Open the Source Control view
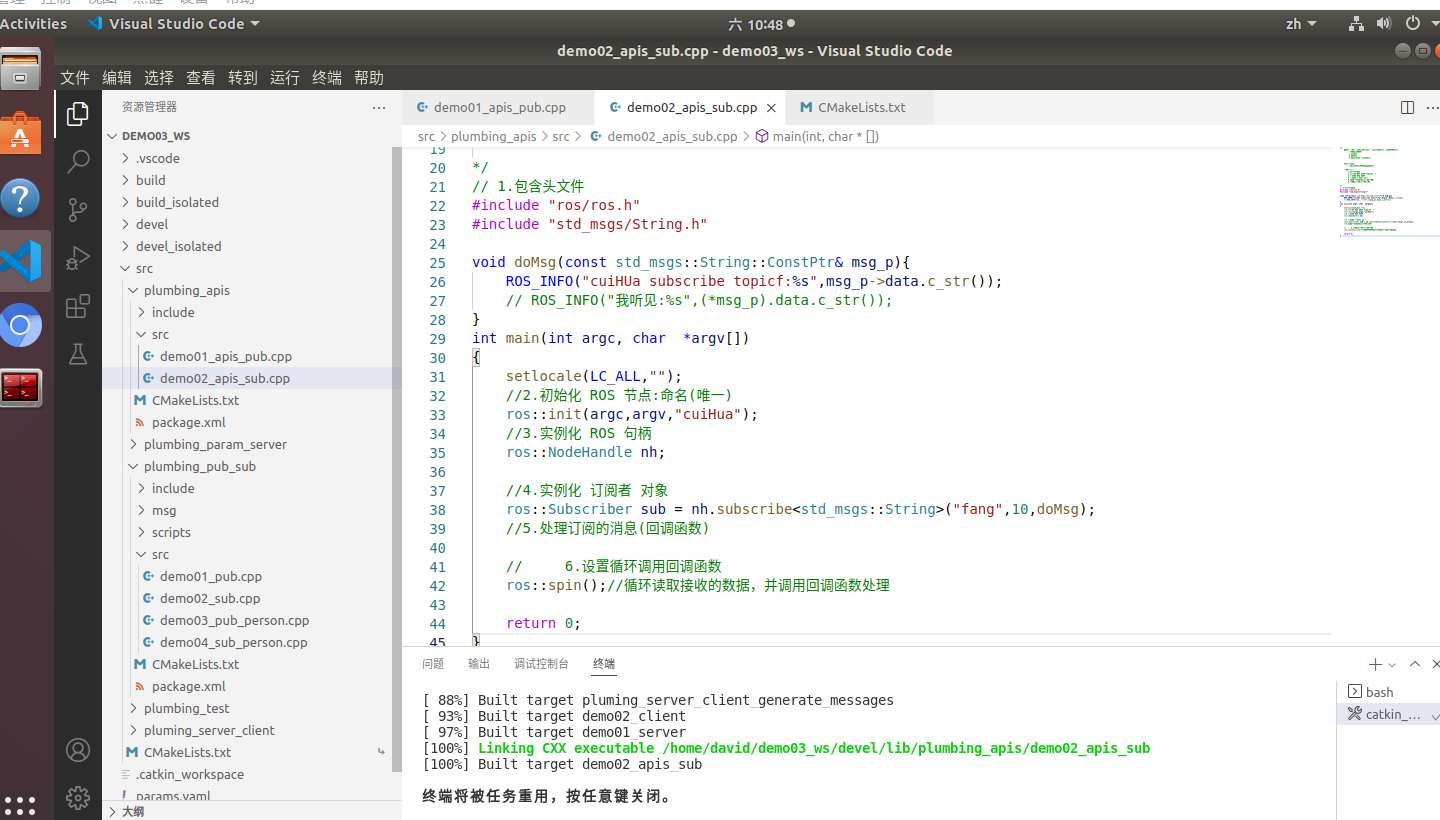Viewport: 1440px width, 820px height. [78, 209]
